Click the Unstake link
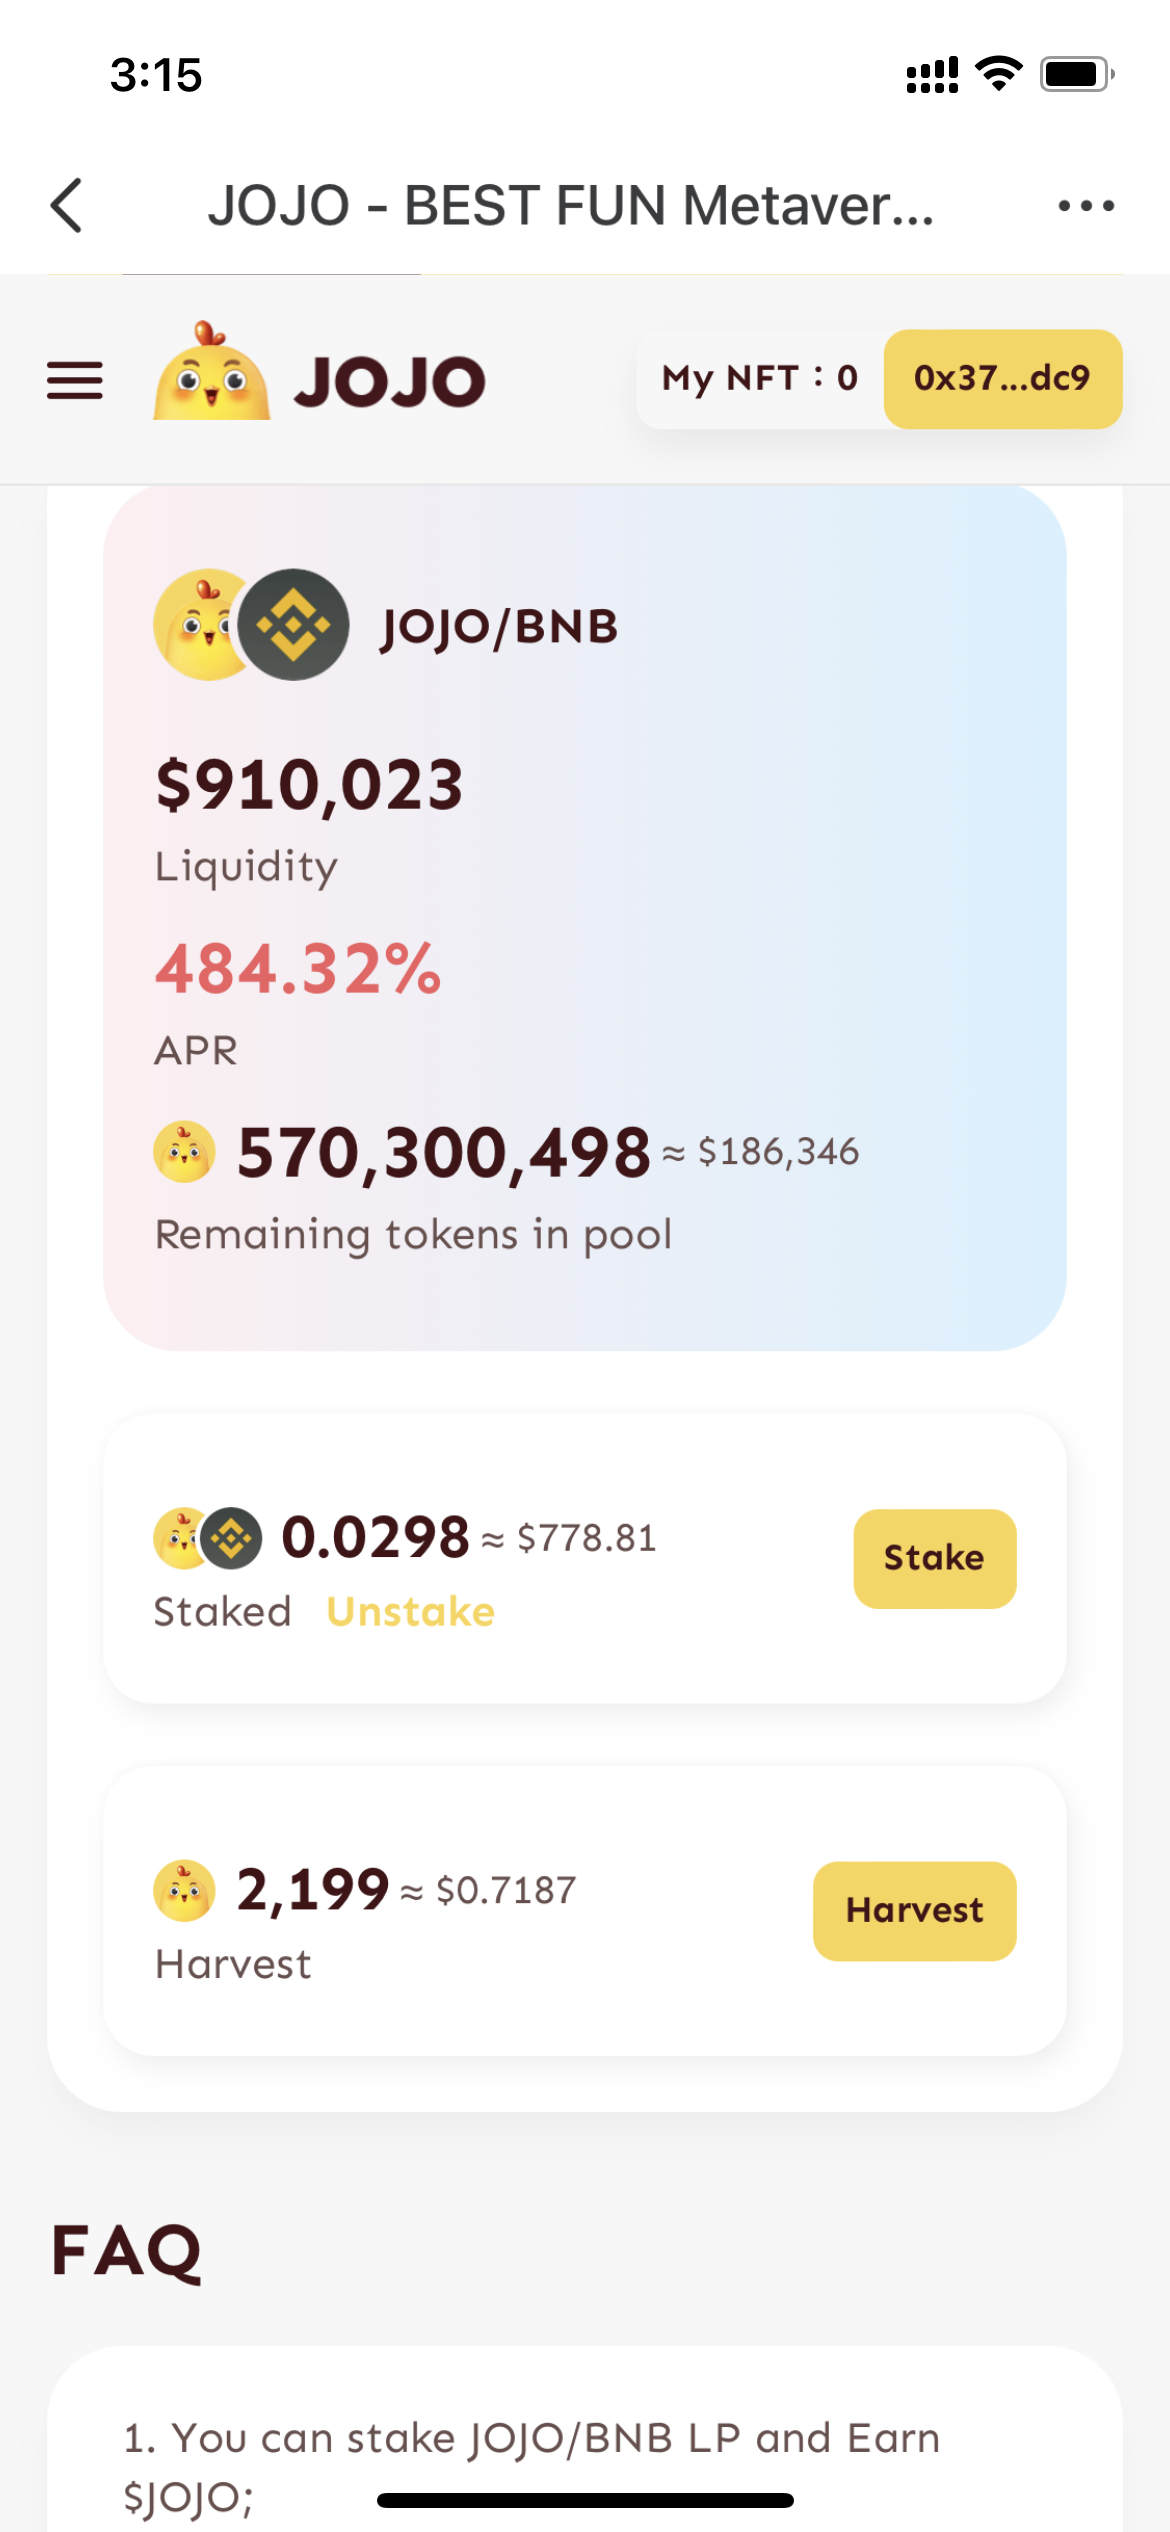Image resolution: width=1170 pixels, height=2532 pixels. [x=410, y=1612]
